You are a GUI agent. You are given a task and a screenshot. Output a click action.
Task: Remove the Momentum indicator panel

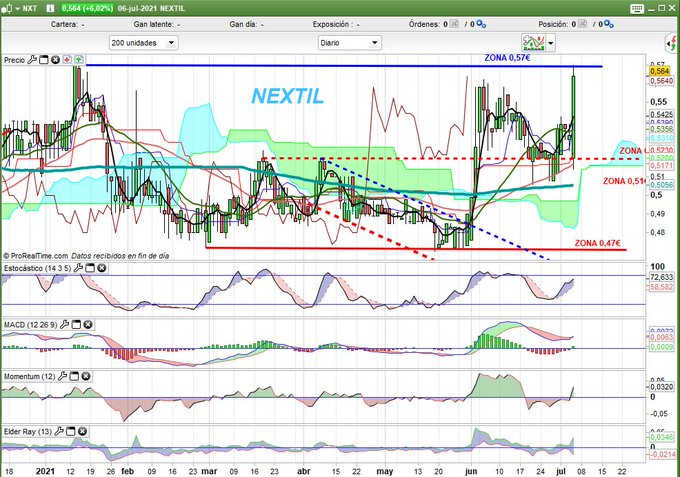pyautogui.click(x=86, y=376)
